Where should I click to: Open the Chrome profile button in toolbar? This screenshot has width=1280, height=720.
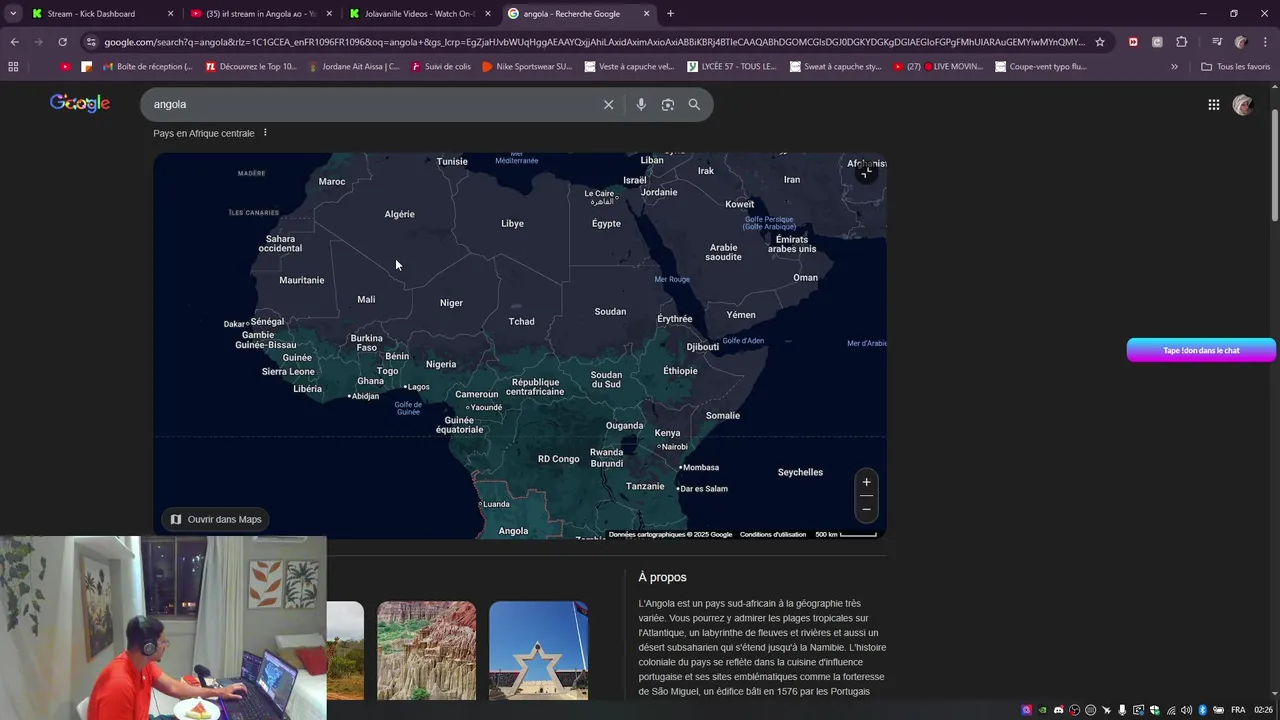[x=1241, y=42]
